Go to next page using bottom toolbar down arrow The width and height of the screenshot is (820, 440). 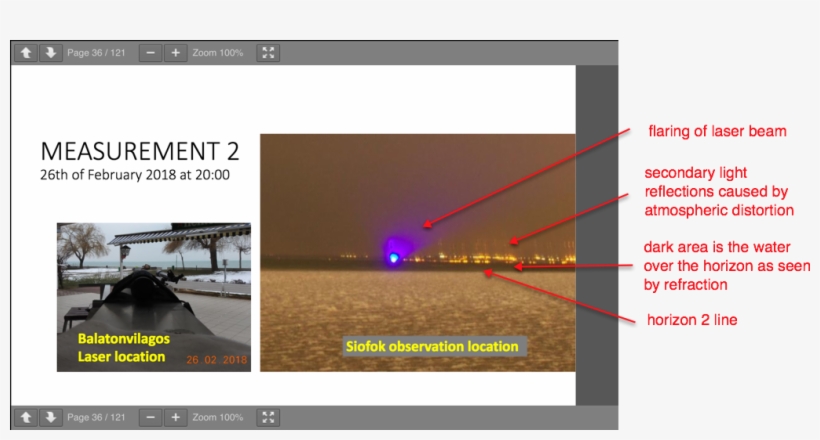(50, 417)
